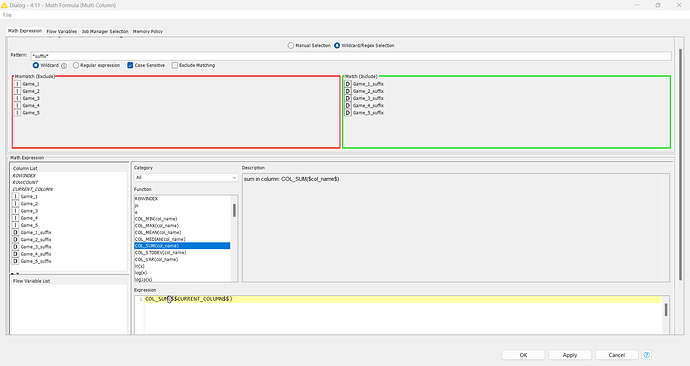Select Game_1 in the Column List

(x=29, y=197)
